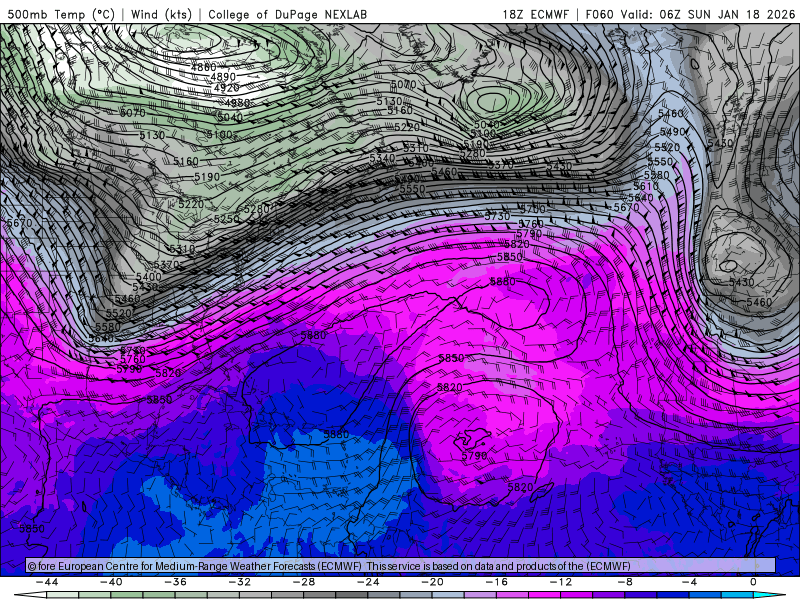Click the "F060 Valid: 06Z SUN JAN 18 2026" text

coord(690,14)
